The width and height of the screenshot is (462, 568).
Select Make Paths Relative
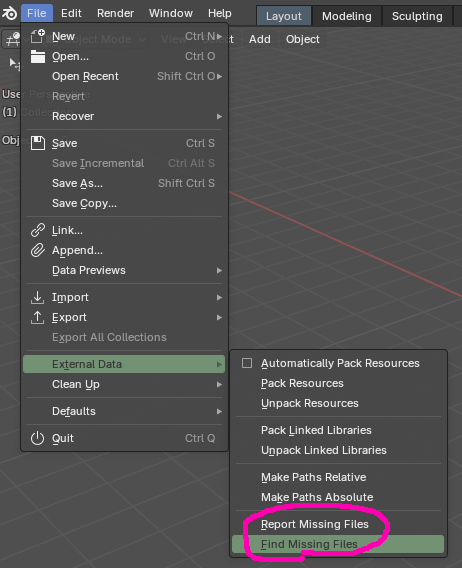pyautogui.click(x=338, y=477)
